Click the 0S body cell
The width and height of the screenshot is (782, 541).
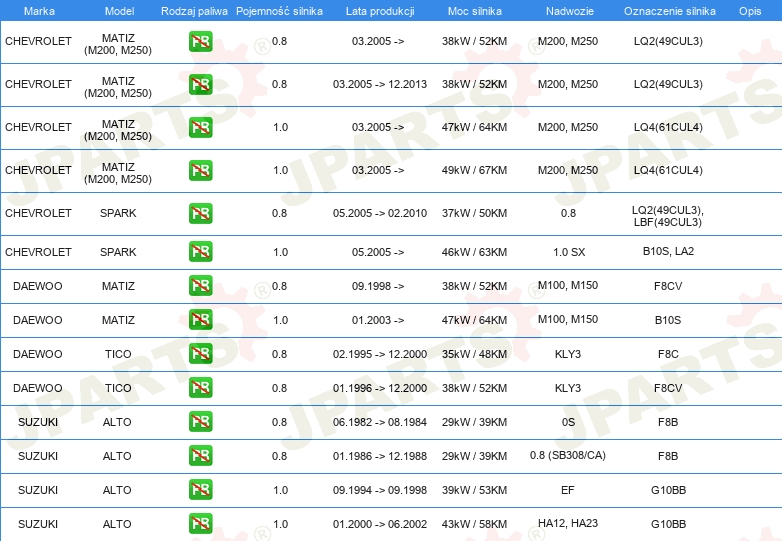point(568,421)
